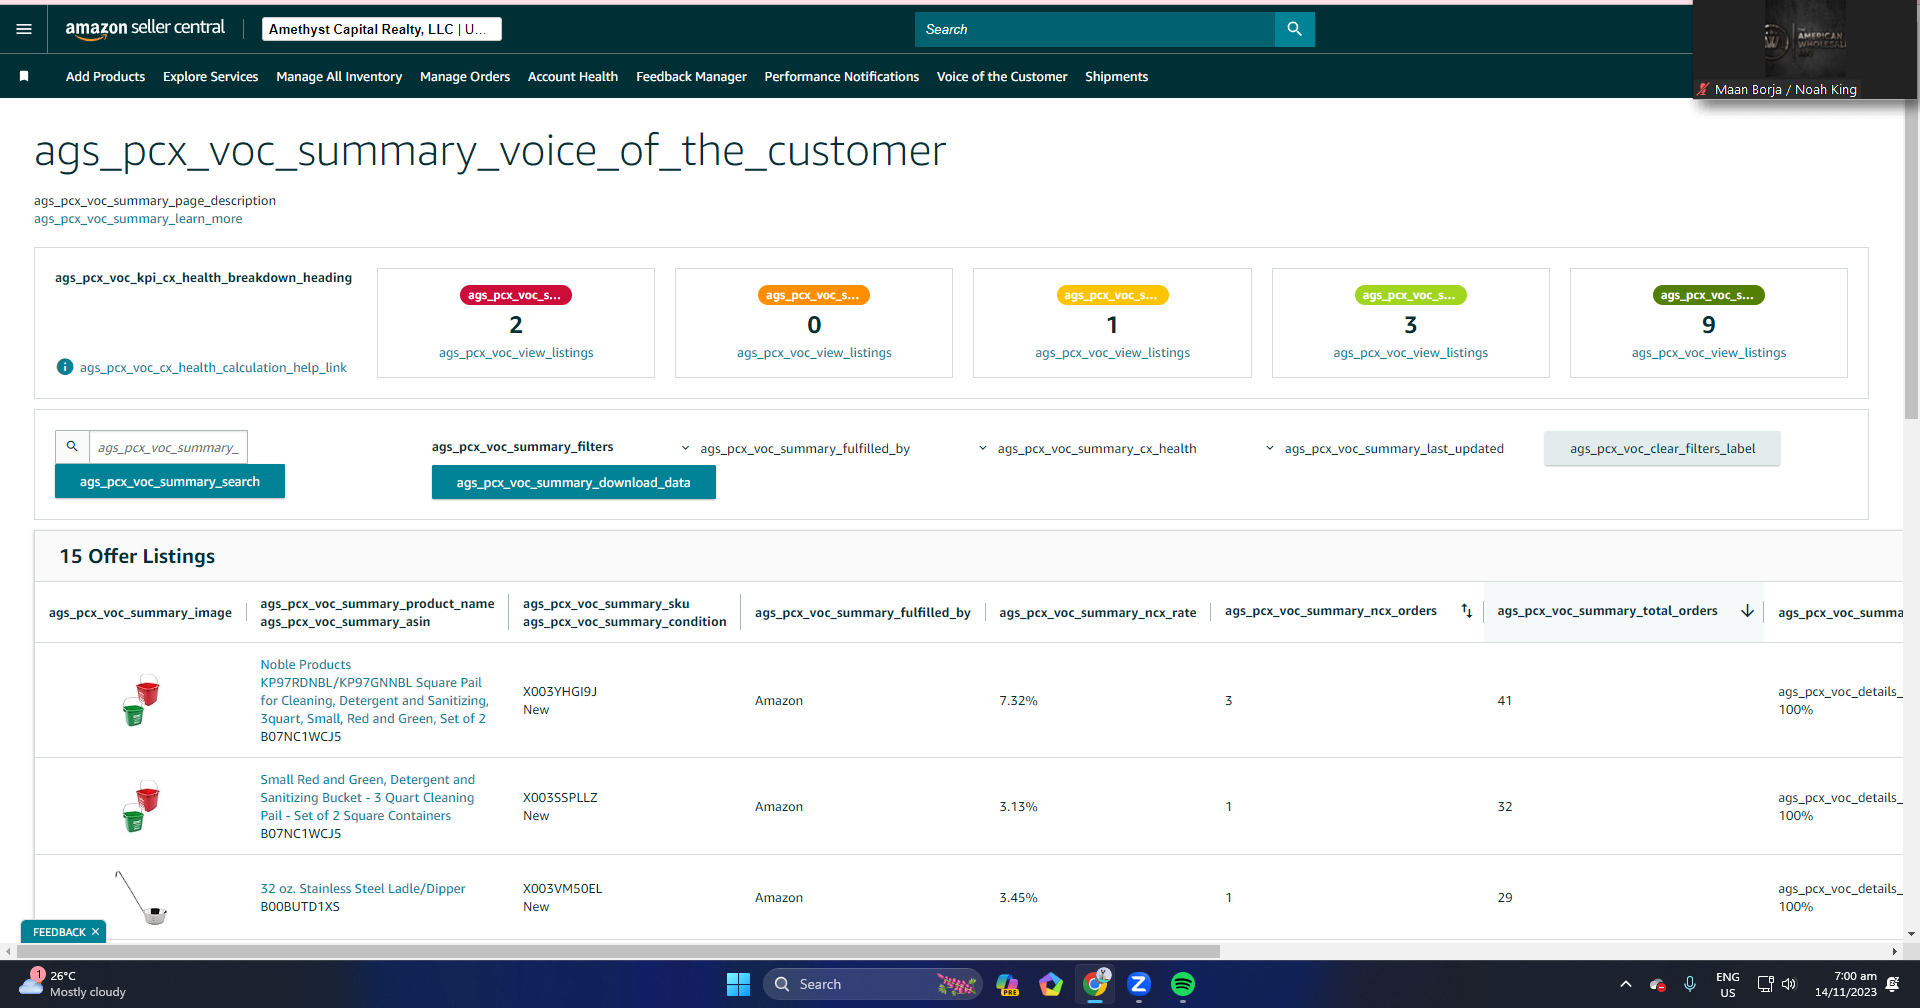
Task: Navigate to Manage Orders
Action: click(x=465, y=77)
